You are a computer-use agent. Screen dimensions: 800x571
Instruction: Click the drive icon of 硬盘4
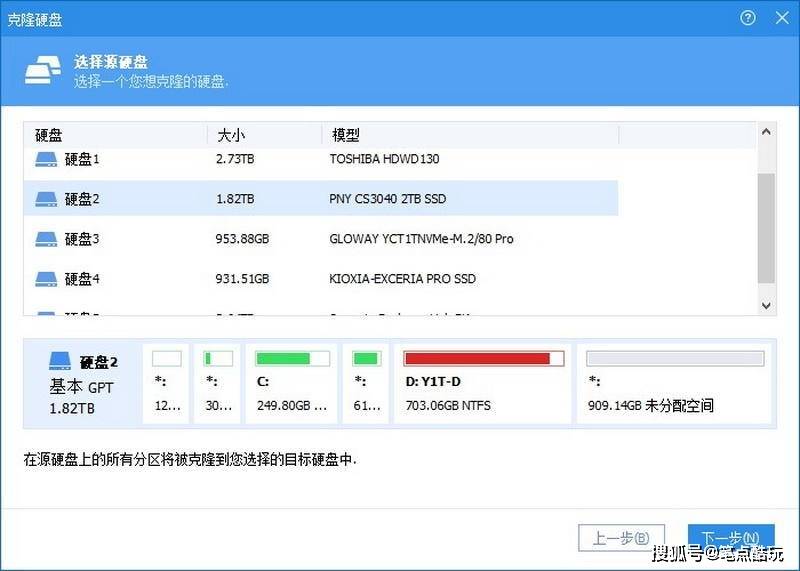tap(46, 279)
